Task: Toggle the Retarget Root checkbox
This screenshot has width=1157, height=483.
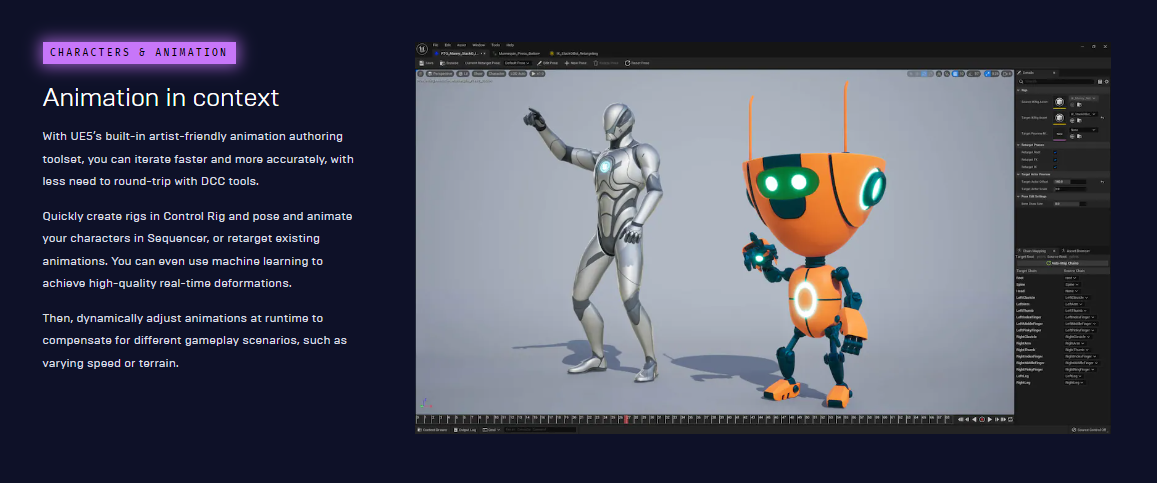Action: pos(1054,151)
